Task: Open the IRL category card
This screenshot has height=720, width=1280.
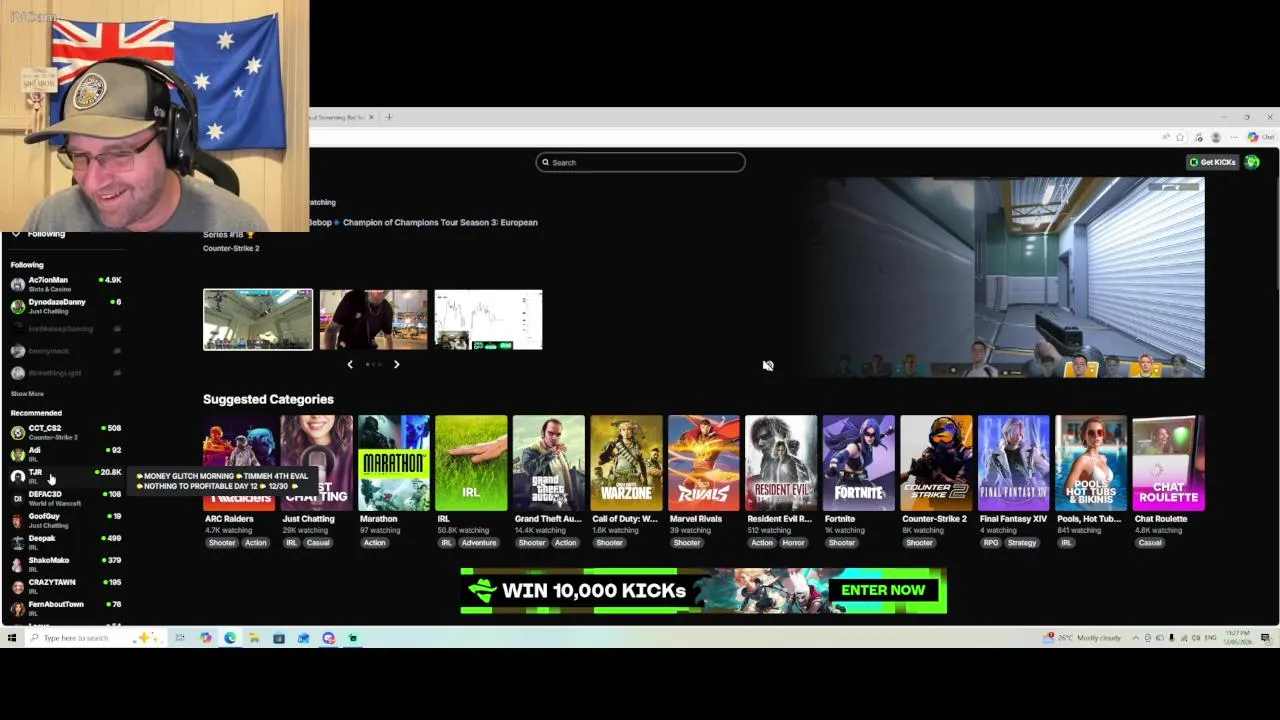Action: (x=471, y=463)
